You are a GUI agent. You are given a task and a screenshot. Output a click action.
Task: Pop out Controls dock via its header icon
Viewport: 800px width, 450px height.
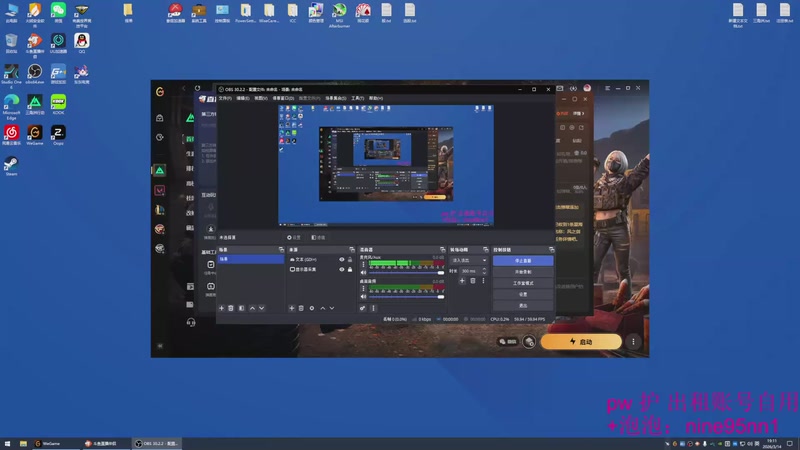pos(552,249)
